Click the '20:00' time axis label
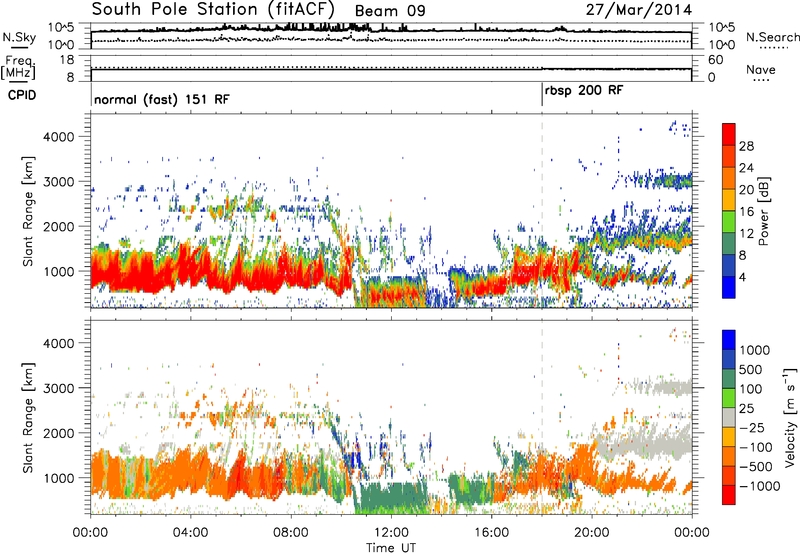800x554 pixels. 592,533
